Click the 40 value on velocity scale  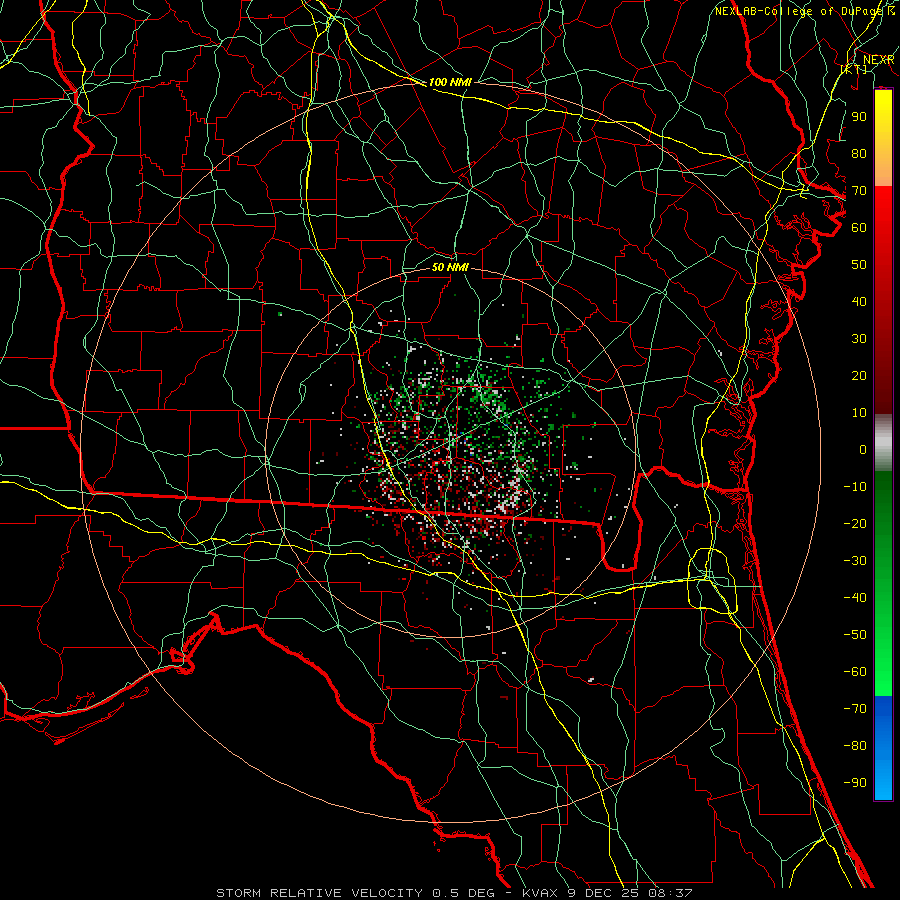(x=859, y=302)
